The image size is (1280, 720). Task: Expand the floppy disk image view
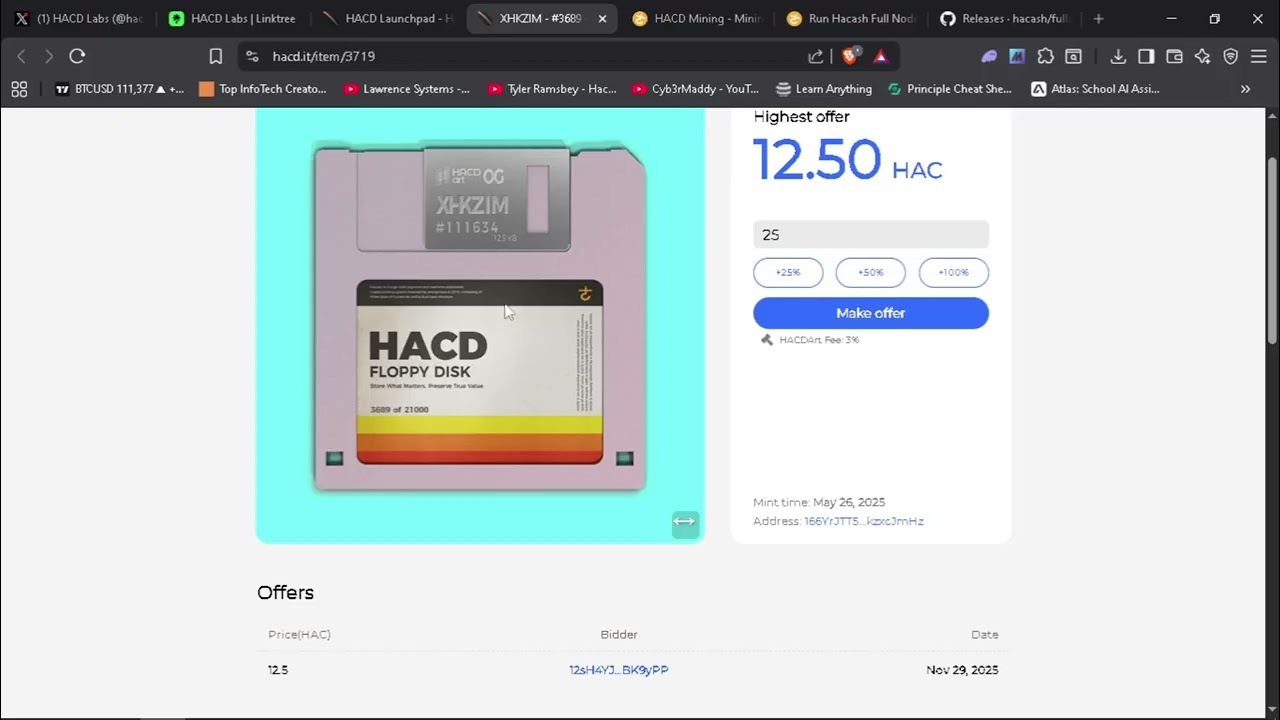pyautogui.click(x=684, y=521)
